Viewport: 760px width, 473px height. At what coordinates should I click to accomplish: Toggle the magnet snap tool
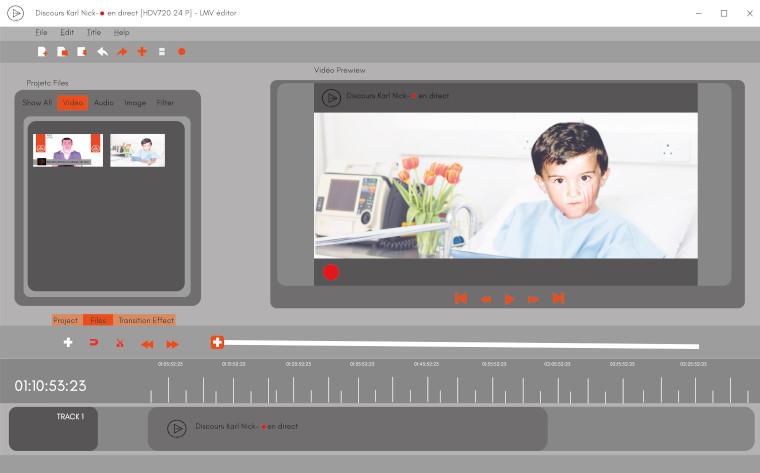(94, 343)
